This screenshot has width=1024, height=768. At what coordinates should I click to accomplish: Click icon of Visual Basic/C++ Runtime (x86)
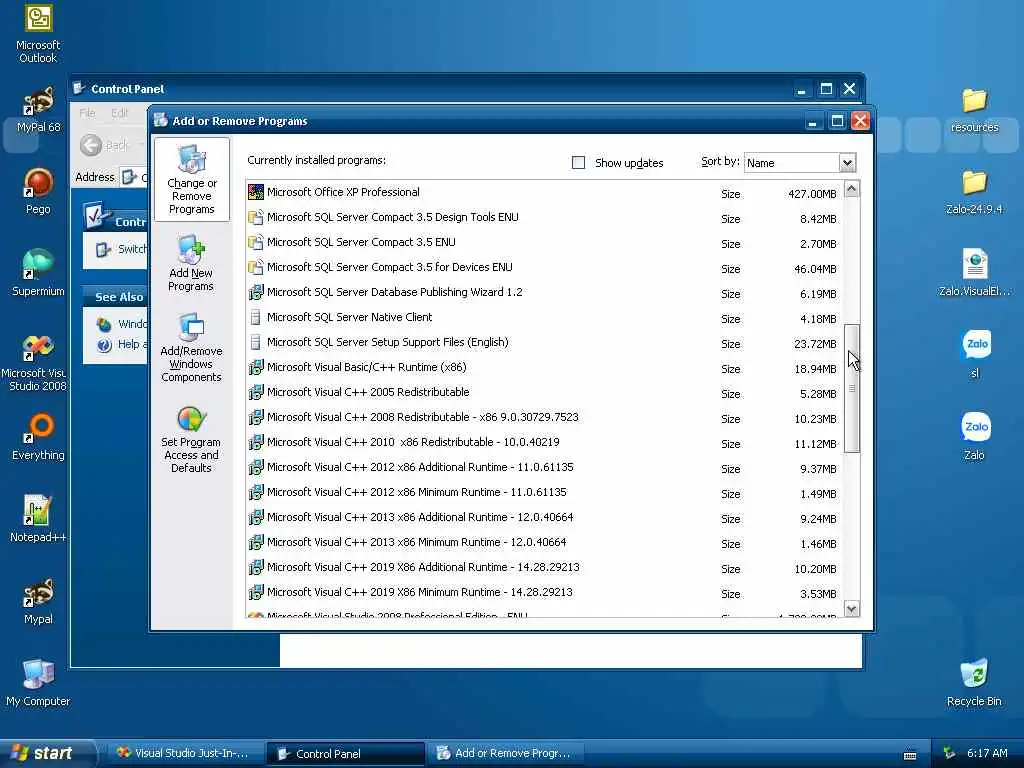tap(256, 367)
